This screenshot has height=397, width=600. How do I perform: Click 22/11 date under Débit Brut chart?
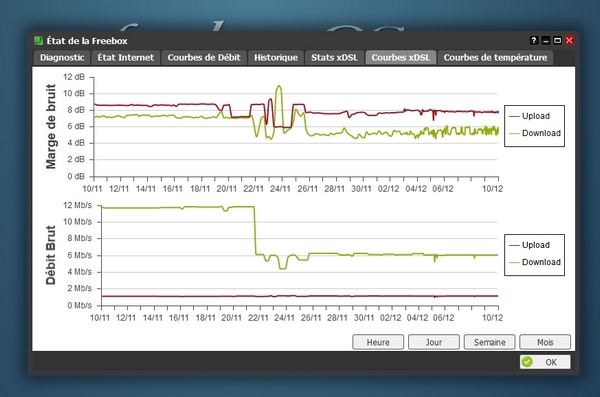258,318
